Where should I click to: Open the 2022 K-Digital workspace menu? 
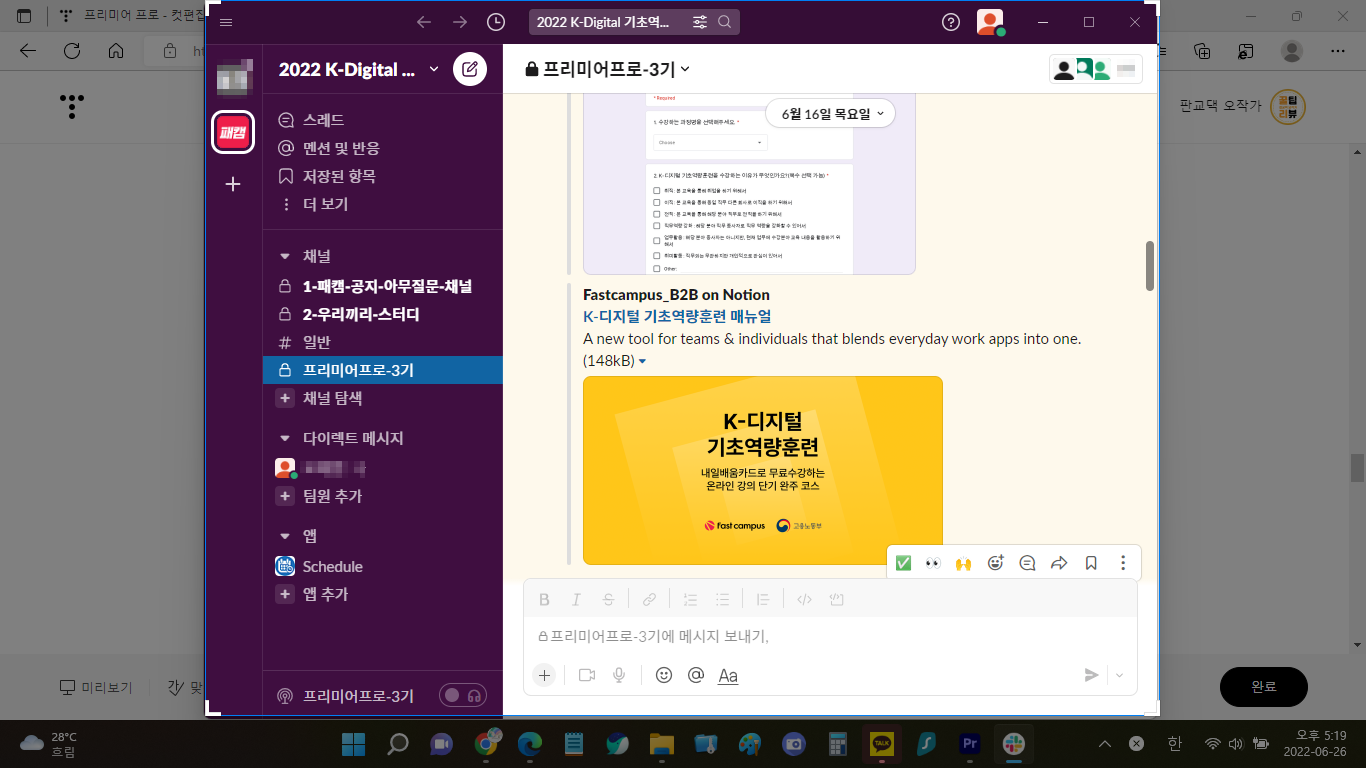point(359,69)
